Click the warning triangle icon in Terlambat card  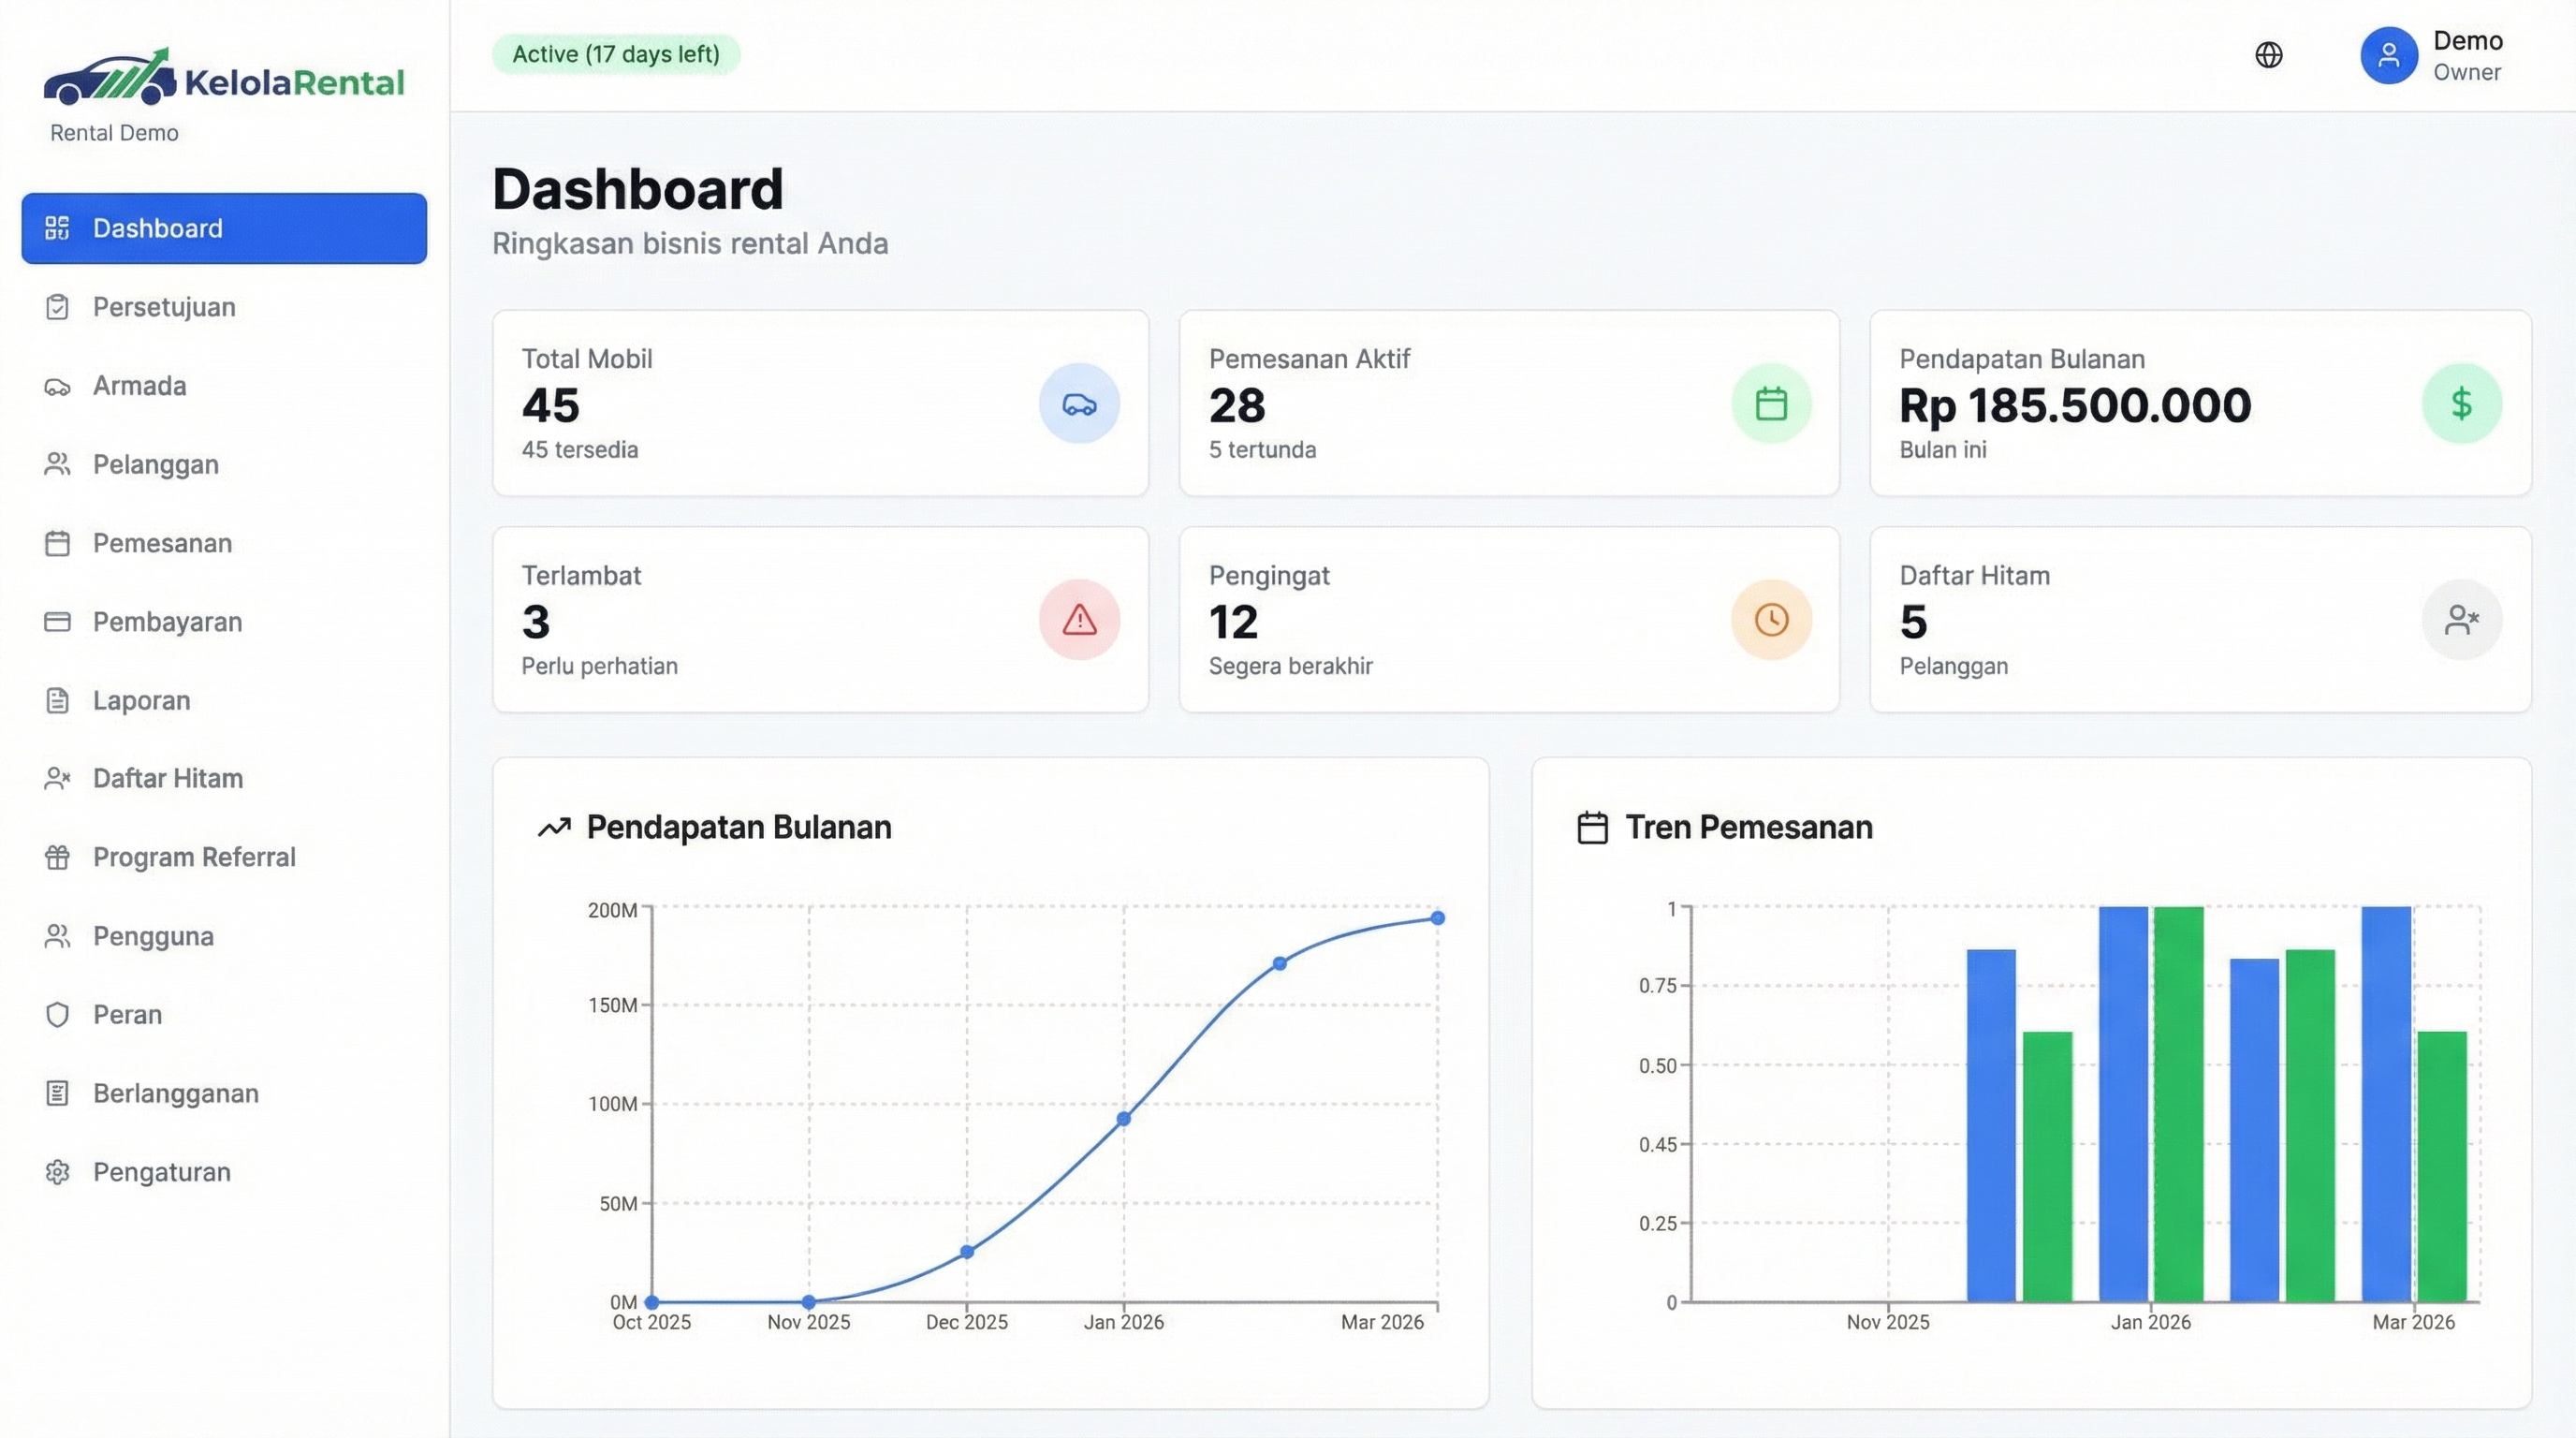(1078, 620)
